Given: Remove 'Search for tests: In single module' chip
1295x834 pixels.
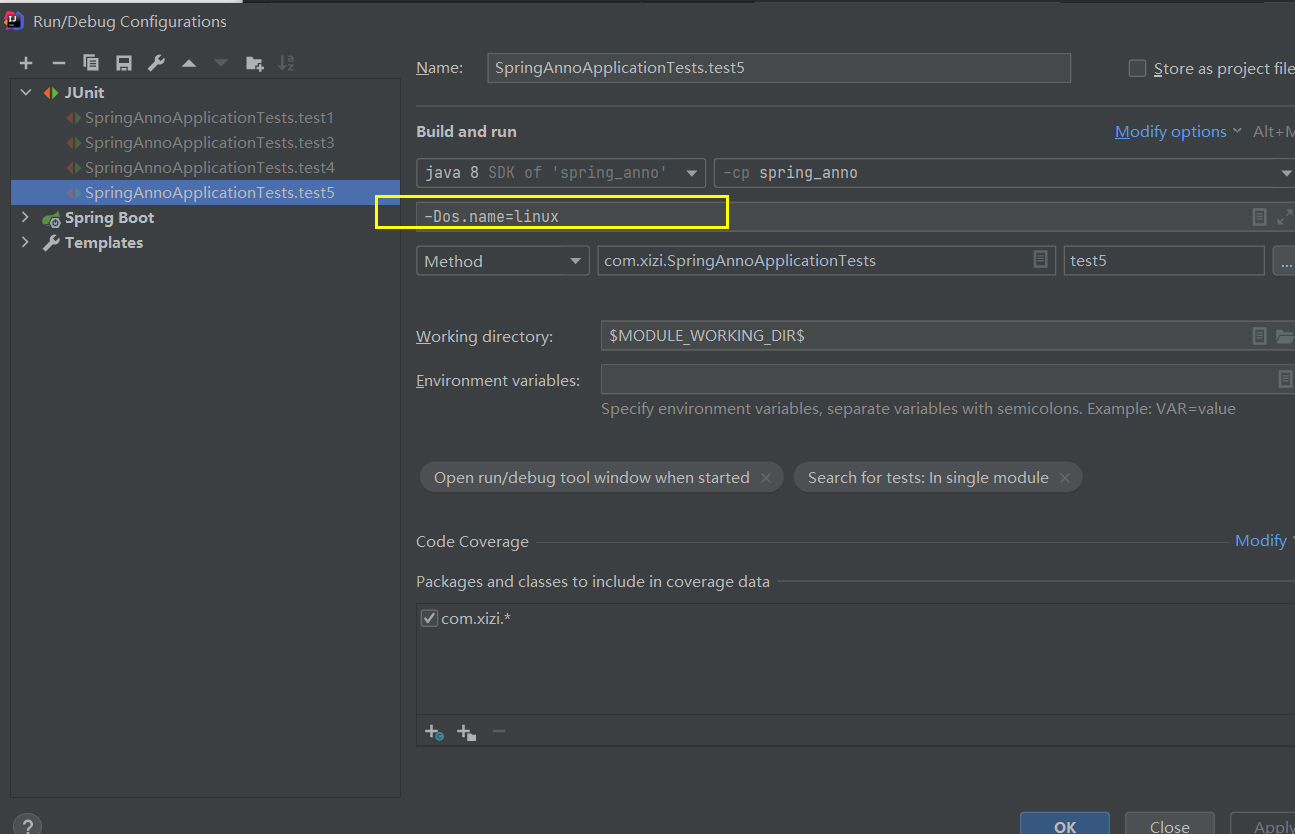Looking at the screenshot, I should 1065,478.
